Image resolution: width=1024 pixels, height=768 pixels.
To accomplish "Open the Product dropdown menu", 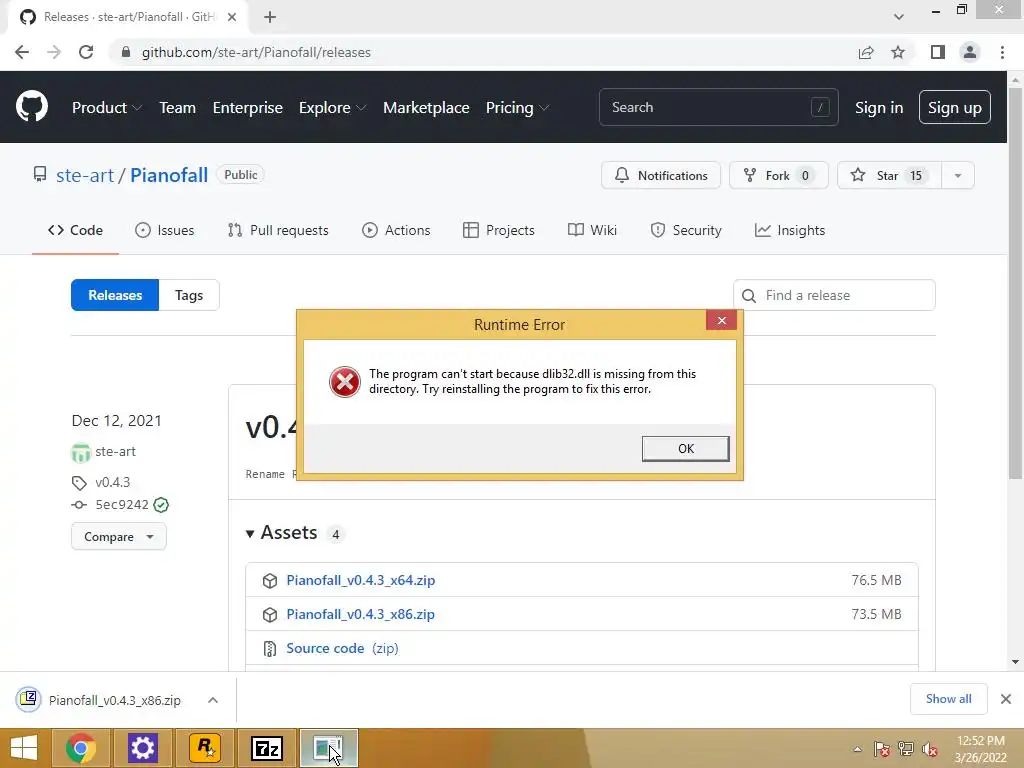I will tap(106, 108).
